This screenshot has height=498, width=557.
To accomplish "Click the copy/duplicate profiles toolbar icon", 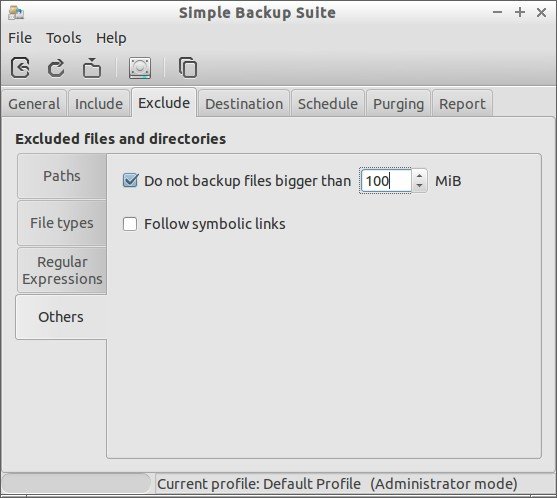I will [188, 67].
